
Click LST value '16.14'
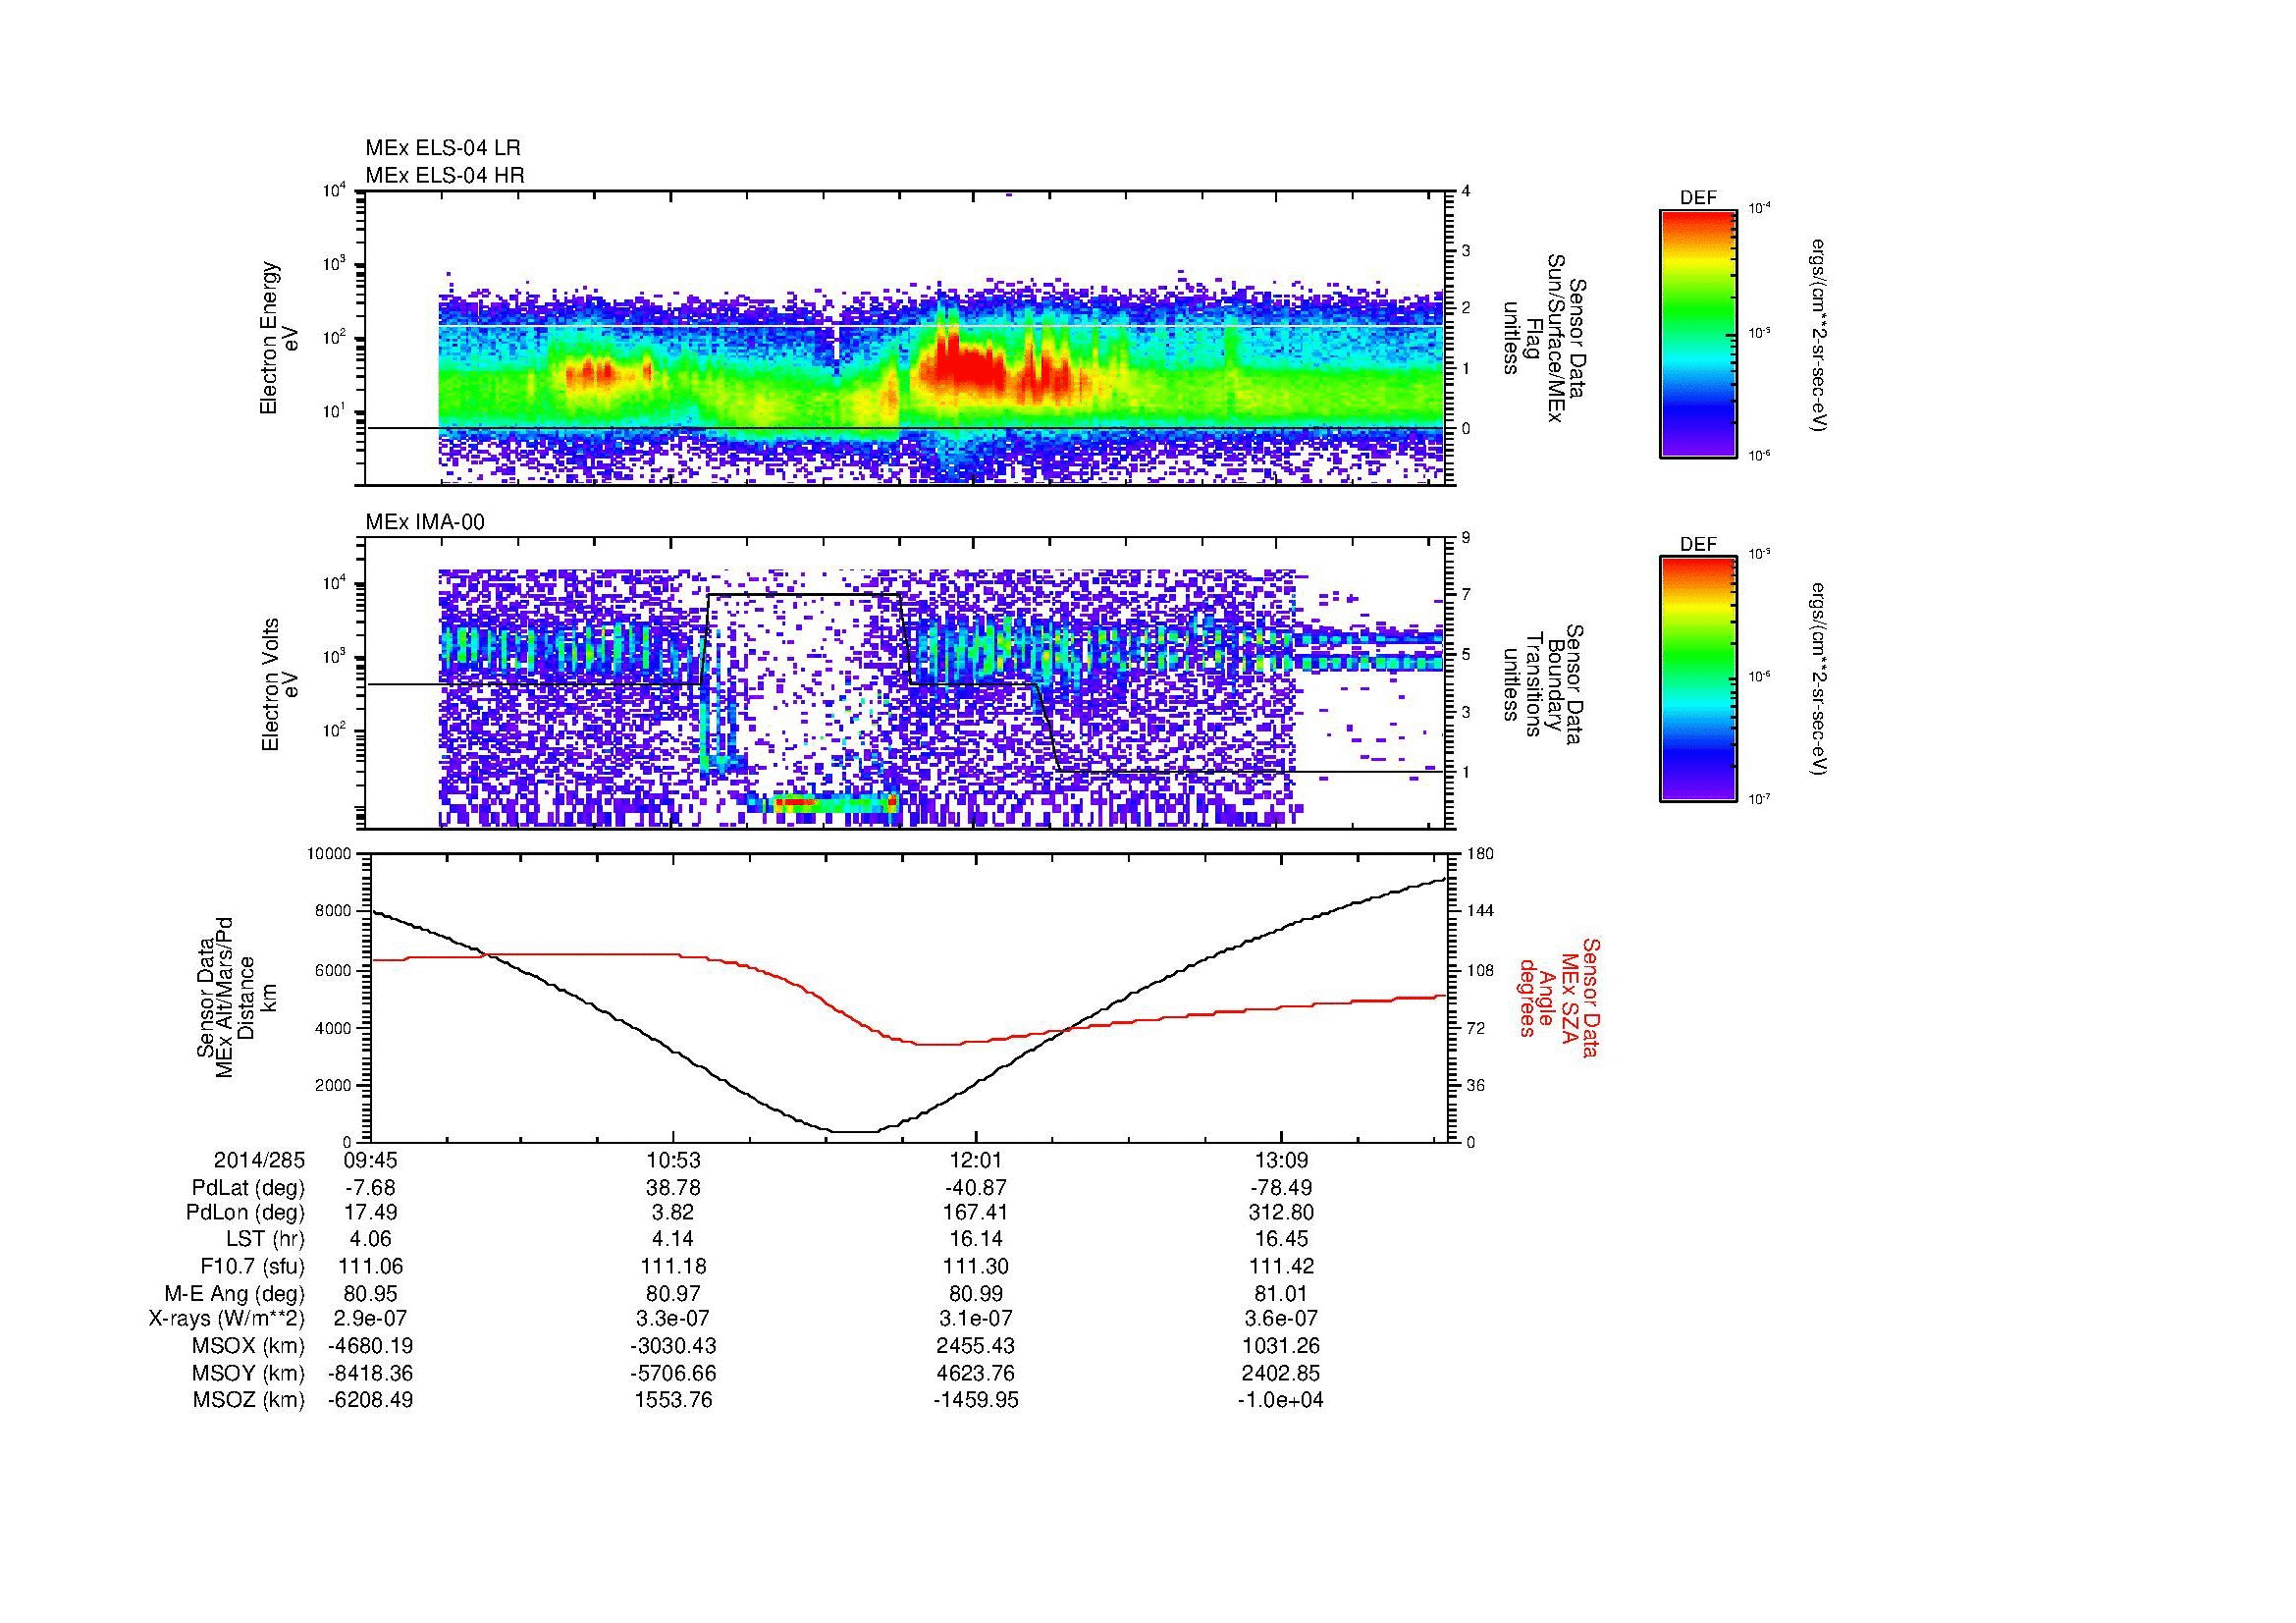(x=976, y=1239)
